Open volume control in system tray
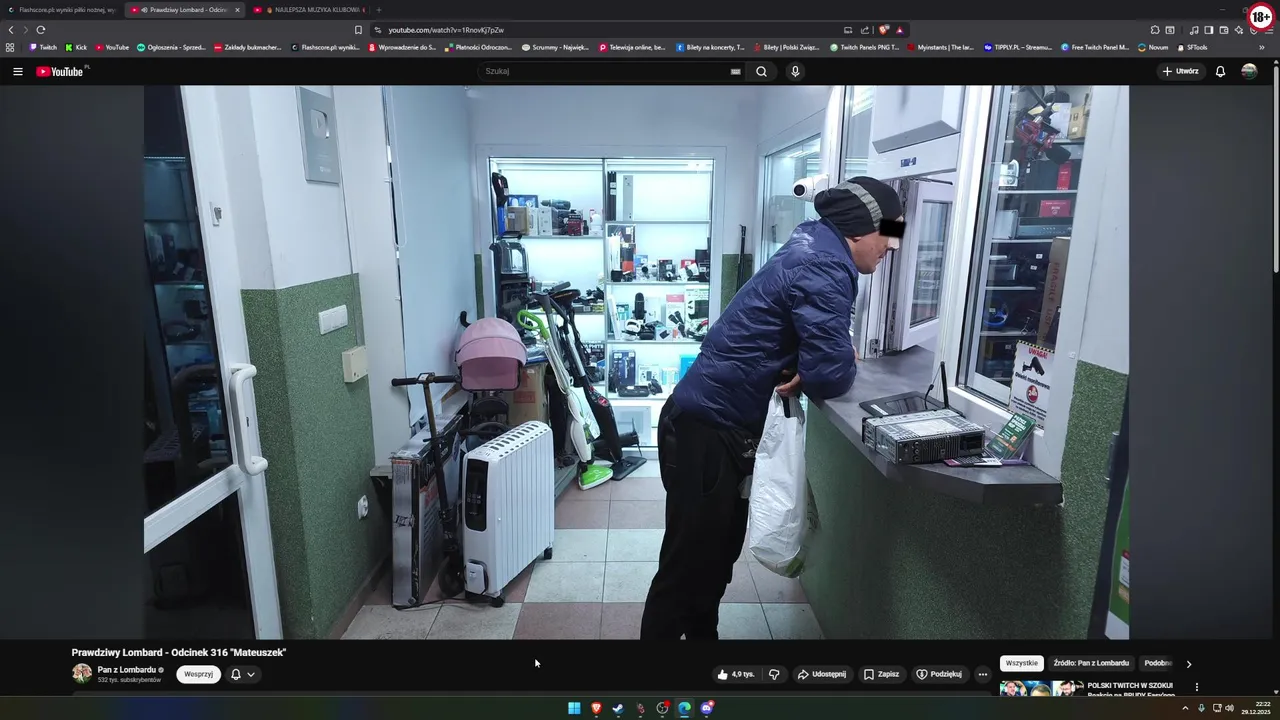This screenshot has height=720, width=1280. [1229, 708]
